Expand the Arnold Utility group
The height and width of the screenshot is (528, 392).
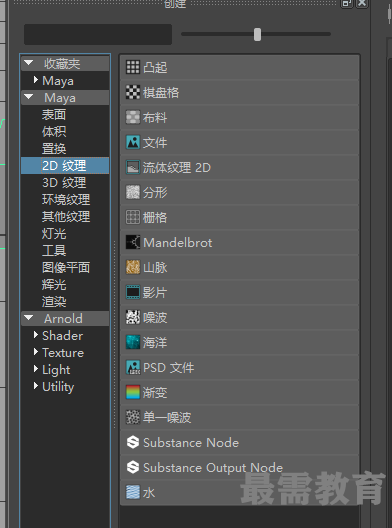[x=36, y=386]
